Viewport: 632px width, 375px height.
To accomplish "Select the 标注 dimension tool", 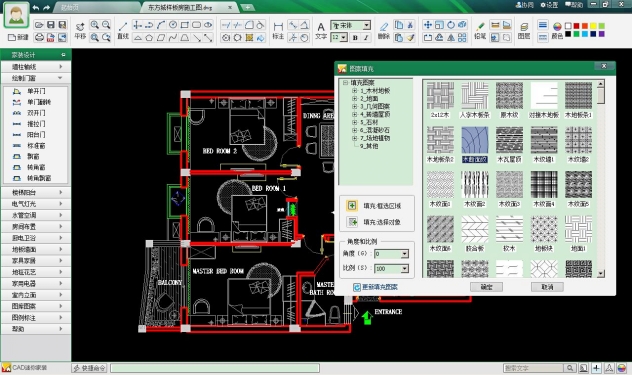I will point(278,31).
